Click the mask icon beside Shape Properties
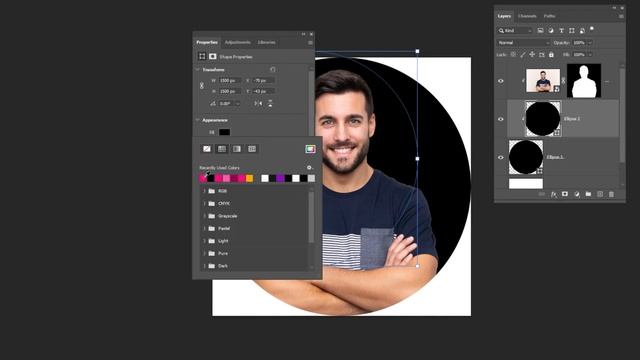Image resolution: width=640 pixels, height=360 pixels. [x=213, y=56]
